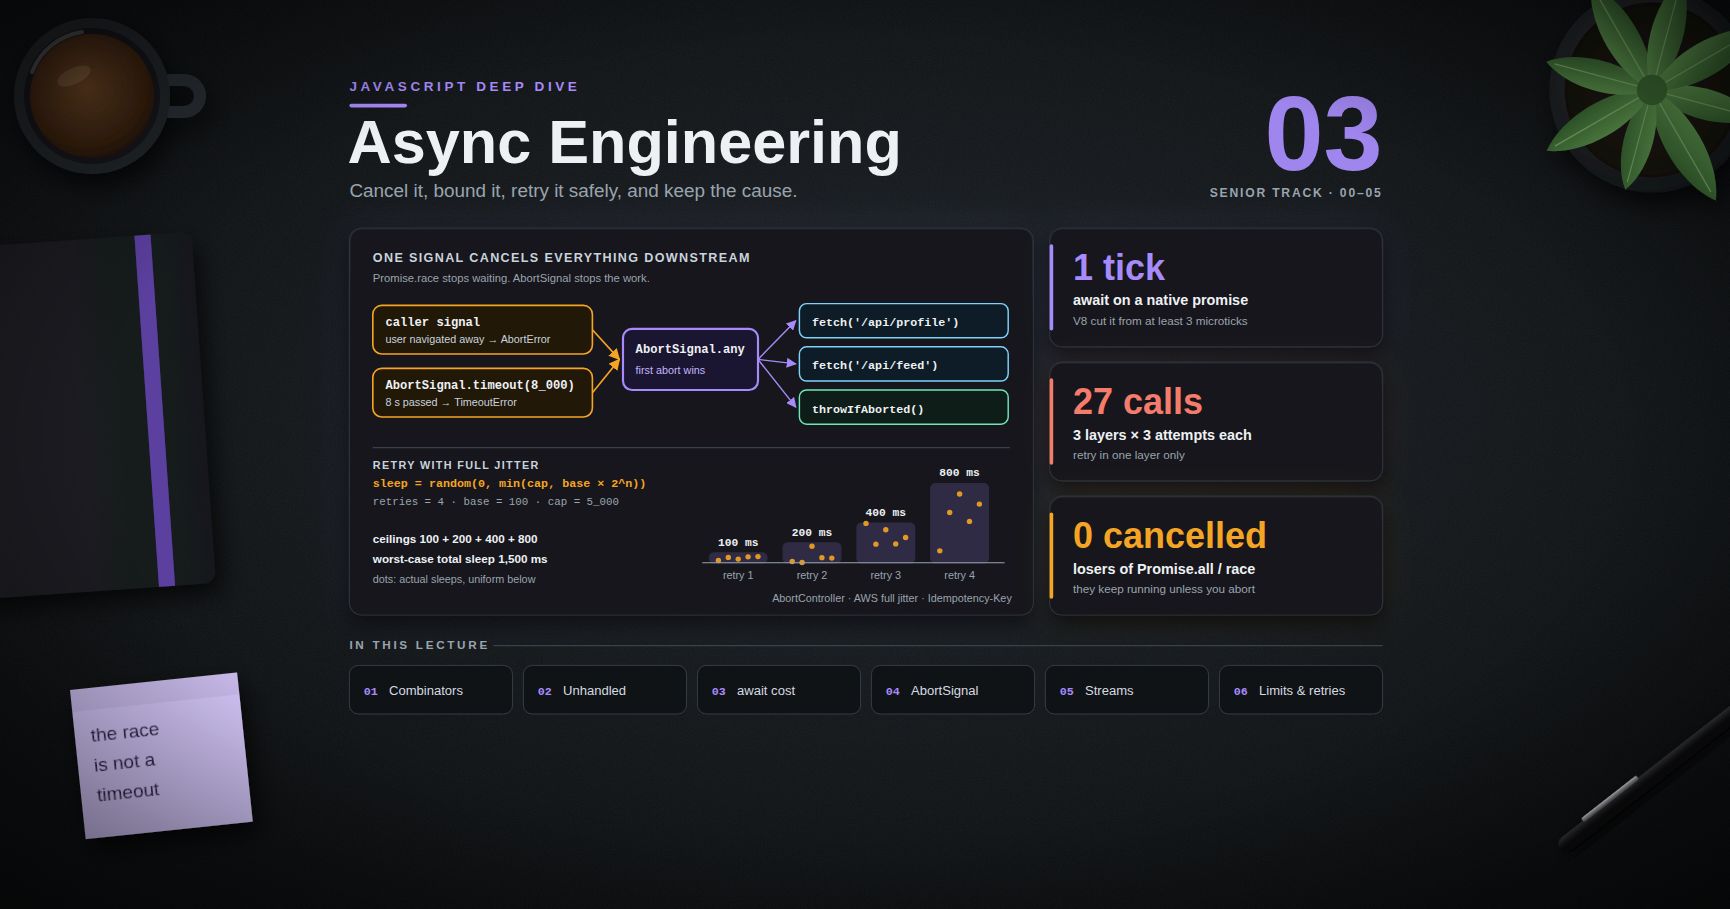This screenshot has height=909, width=1730.
Task: Select the AbortSignal.any node
Action: coord(690,359)
